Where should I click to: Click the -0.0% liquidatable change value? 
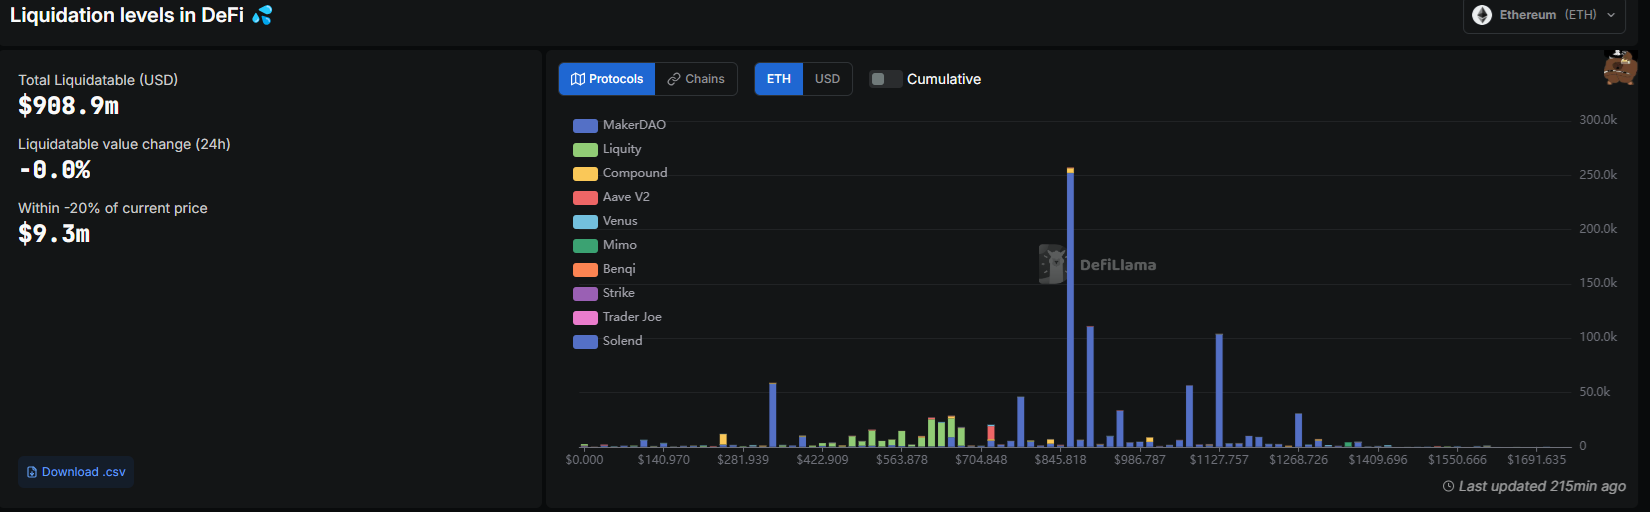click(x=55, y=170)
